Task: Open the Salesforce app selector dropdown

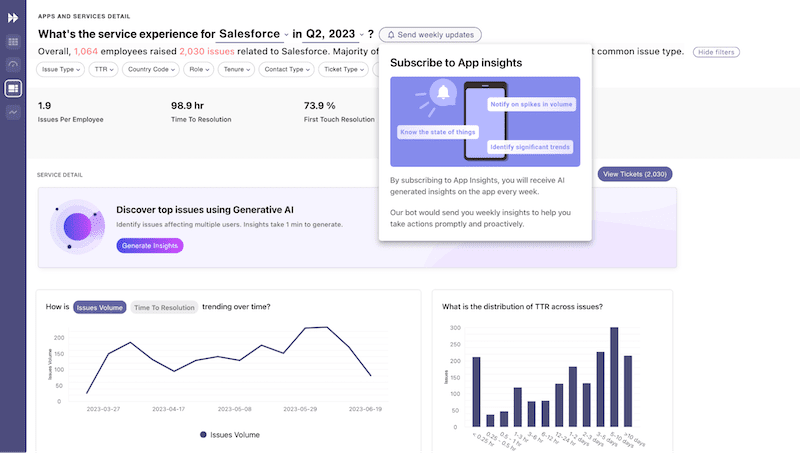Action: 253,34
